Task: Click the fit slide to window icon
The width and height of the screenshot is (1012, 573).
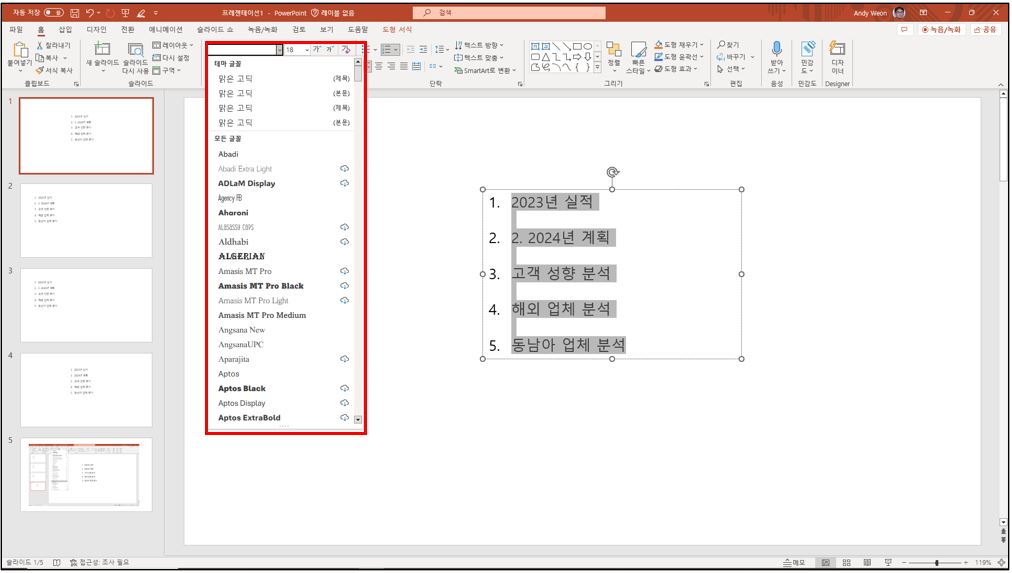Action: coord(1001,563)
